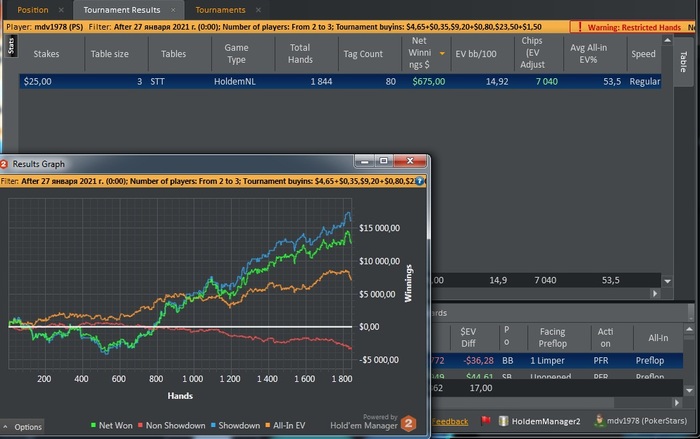Click the Results Graph filter bar
Image resolution: width=700 pixels, height=439 pixels.
point(213,181)
